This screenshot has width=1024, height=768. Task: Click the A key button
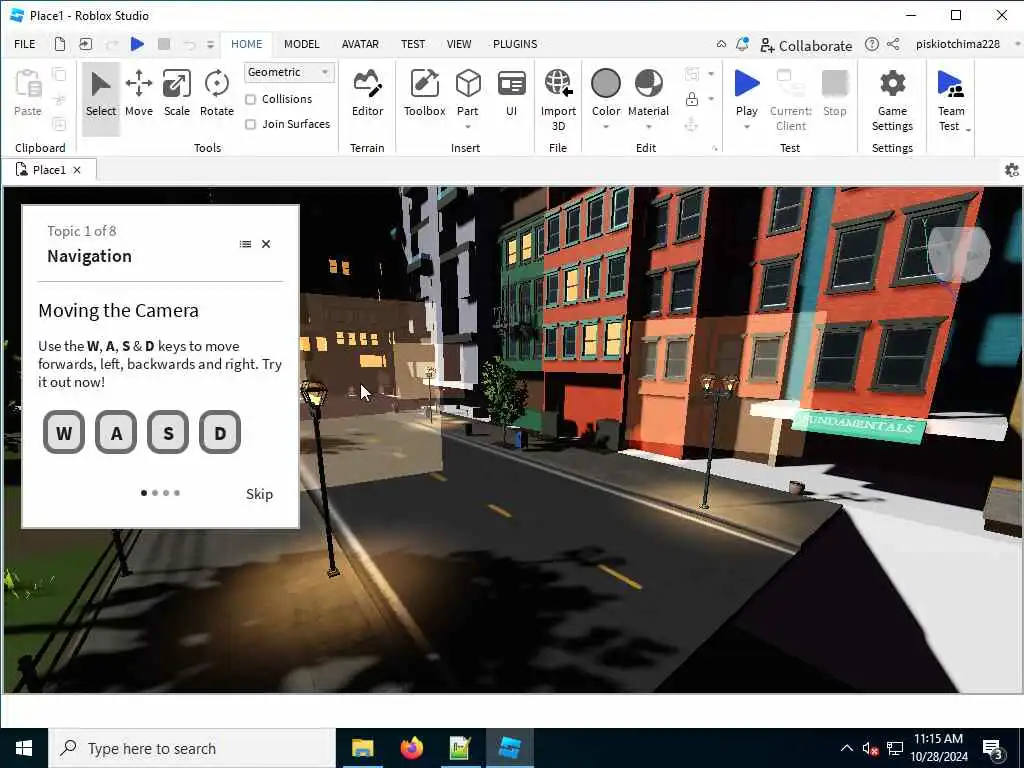tap(116, 432)
